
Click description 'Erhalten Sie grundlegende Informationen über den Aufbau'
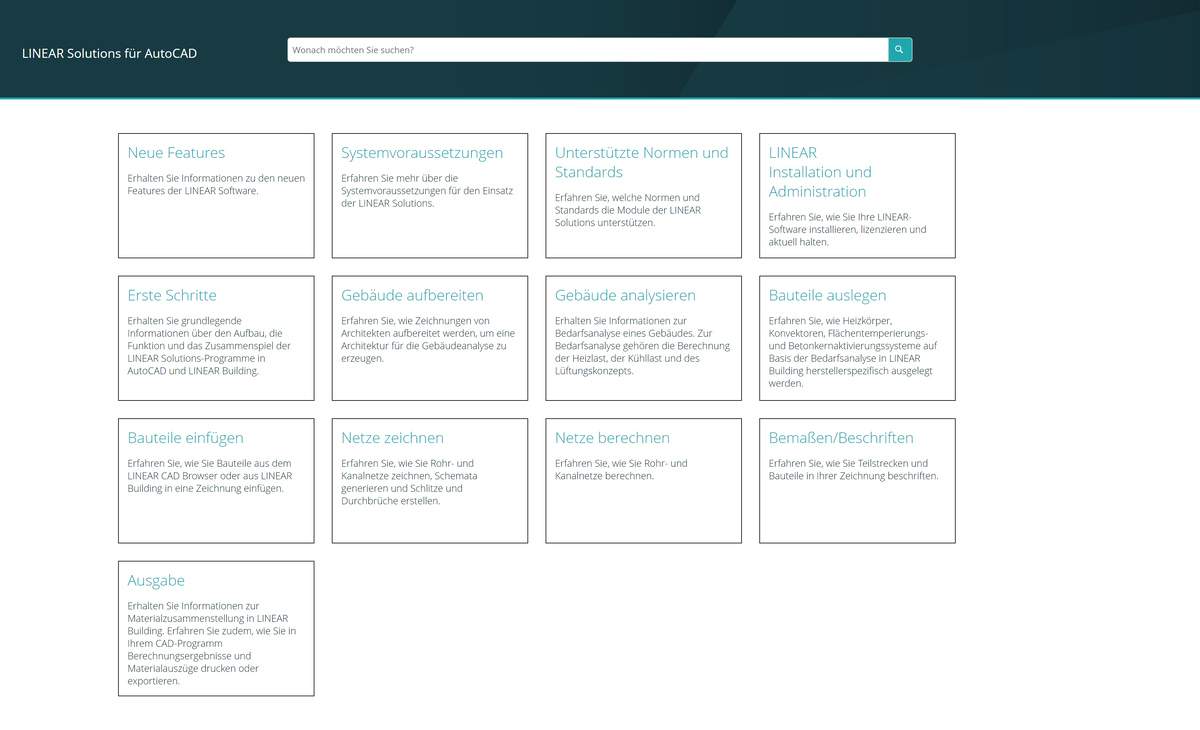point(209,346)
